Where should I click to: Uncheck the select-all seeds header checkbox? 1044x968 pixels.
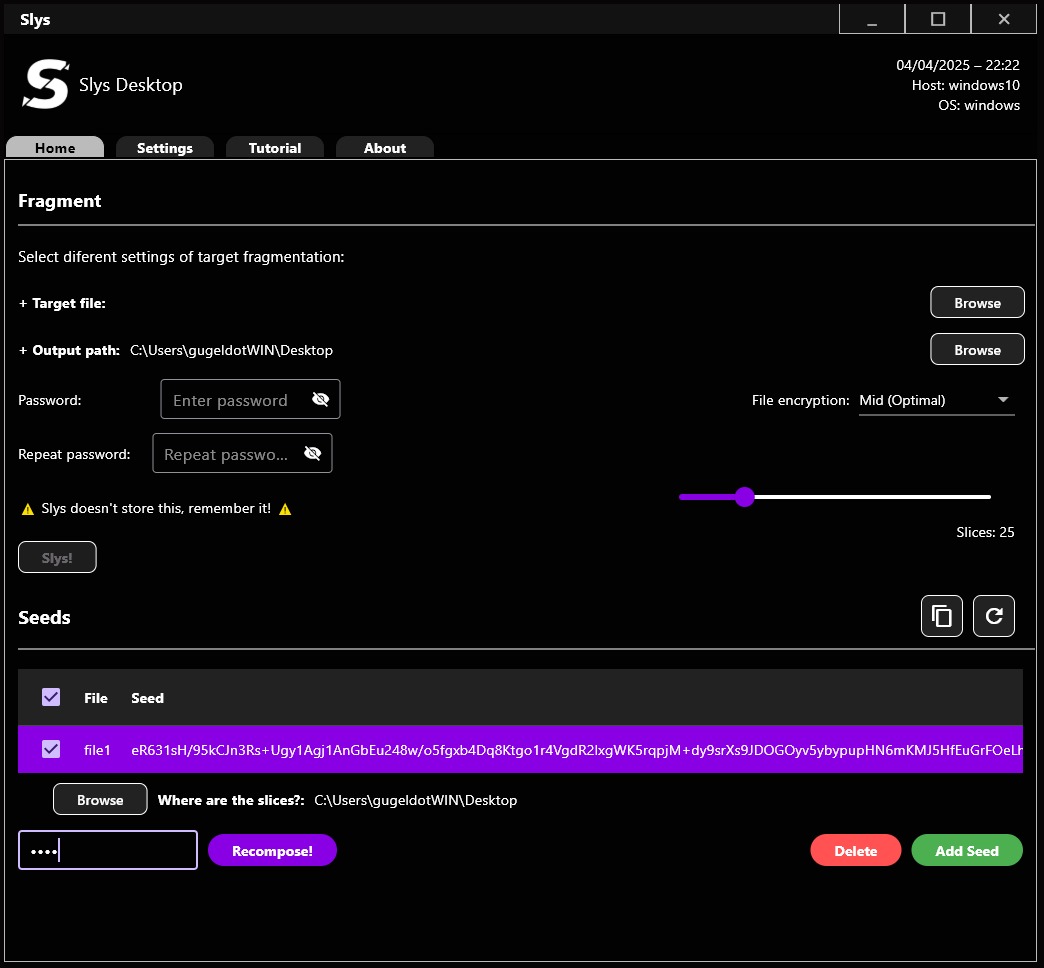pos(51,697)
